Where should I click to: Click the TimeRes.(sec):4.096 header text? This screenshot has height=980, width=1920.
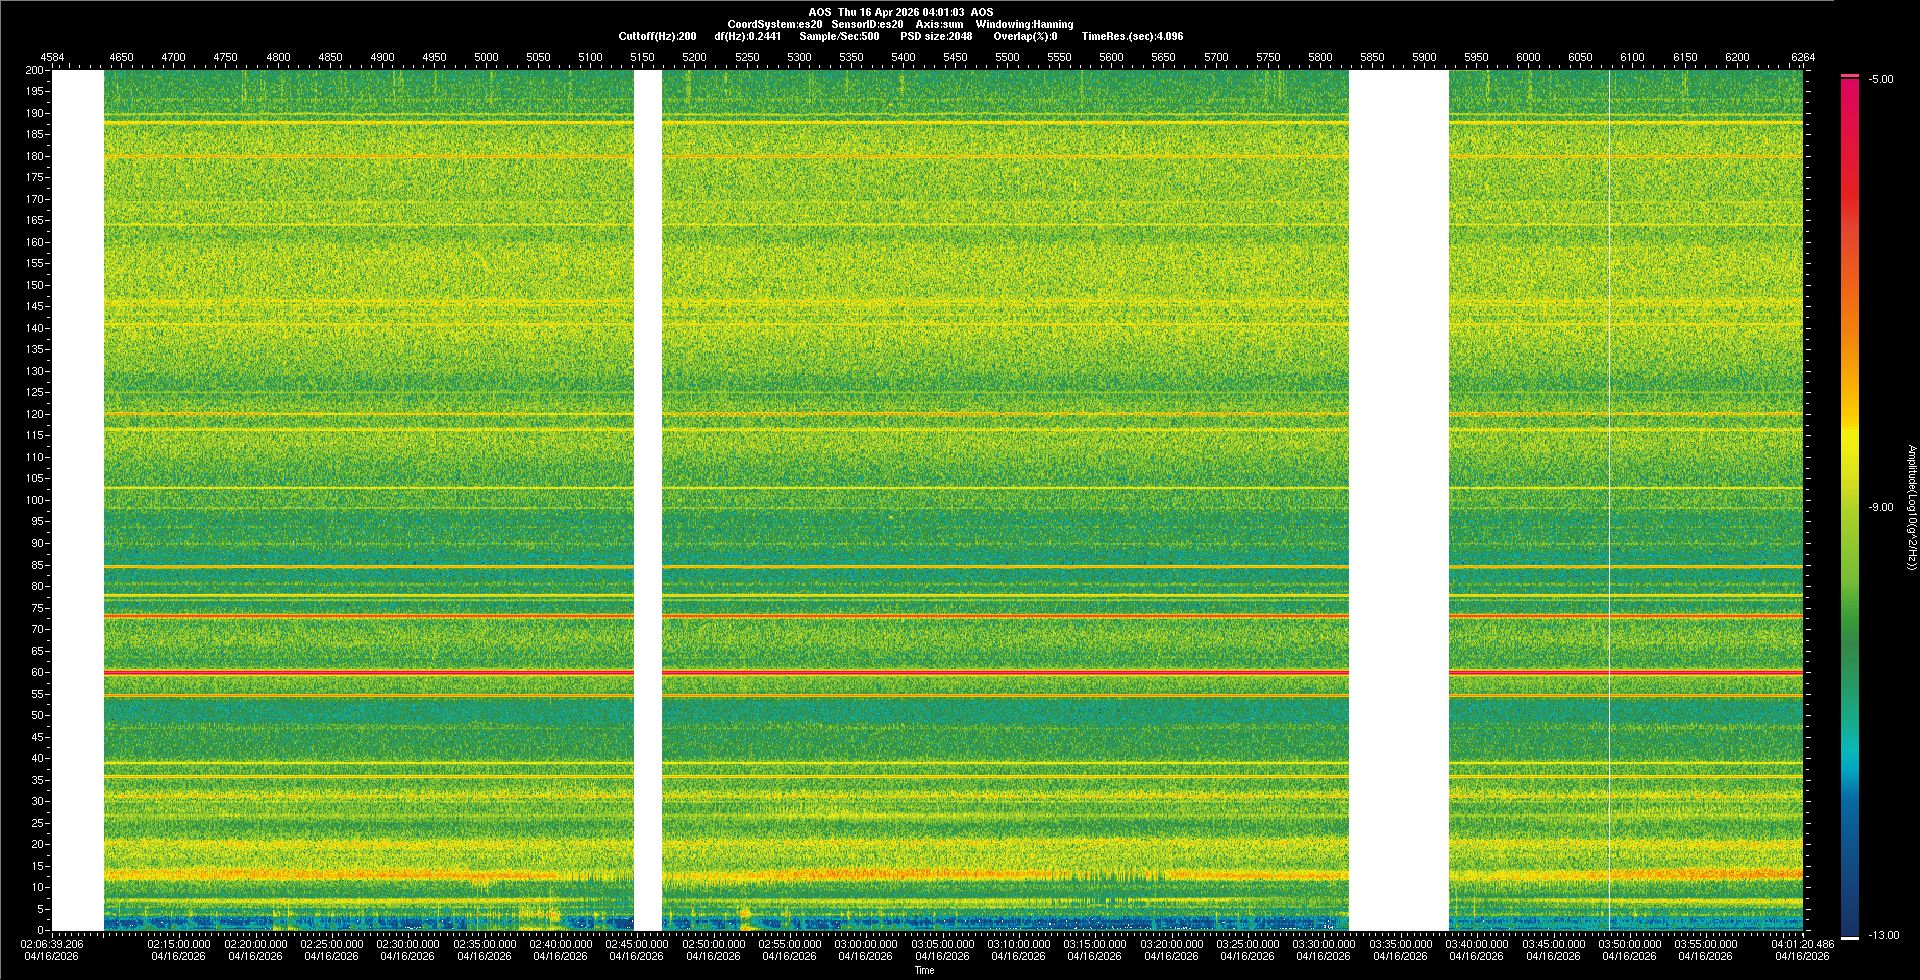(x=1132, y=36)
